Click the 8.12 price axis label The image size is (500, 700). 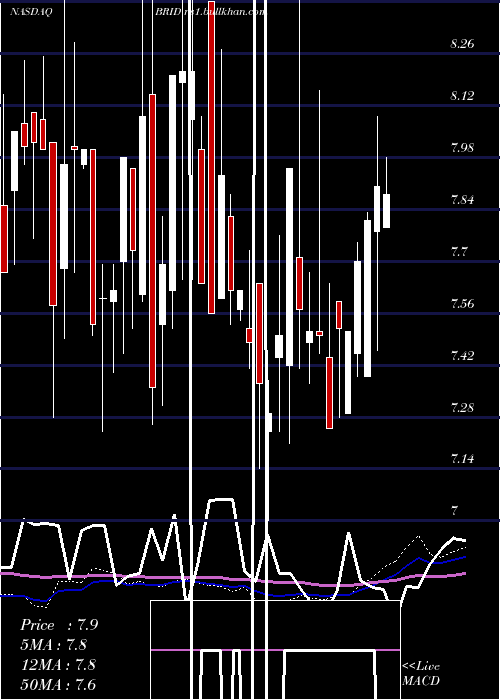(462, 96)
